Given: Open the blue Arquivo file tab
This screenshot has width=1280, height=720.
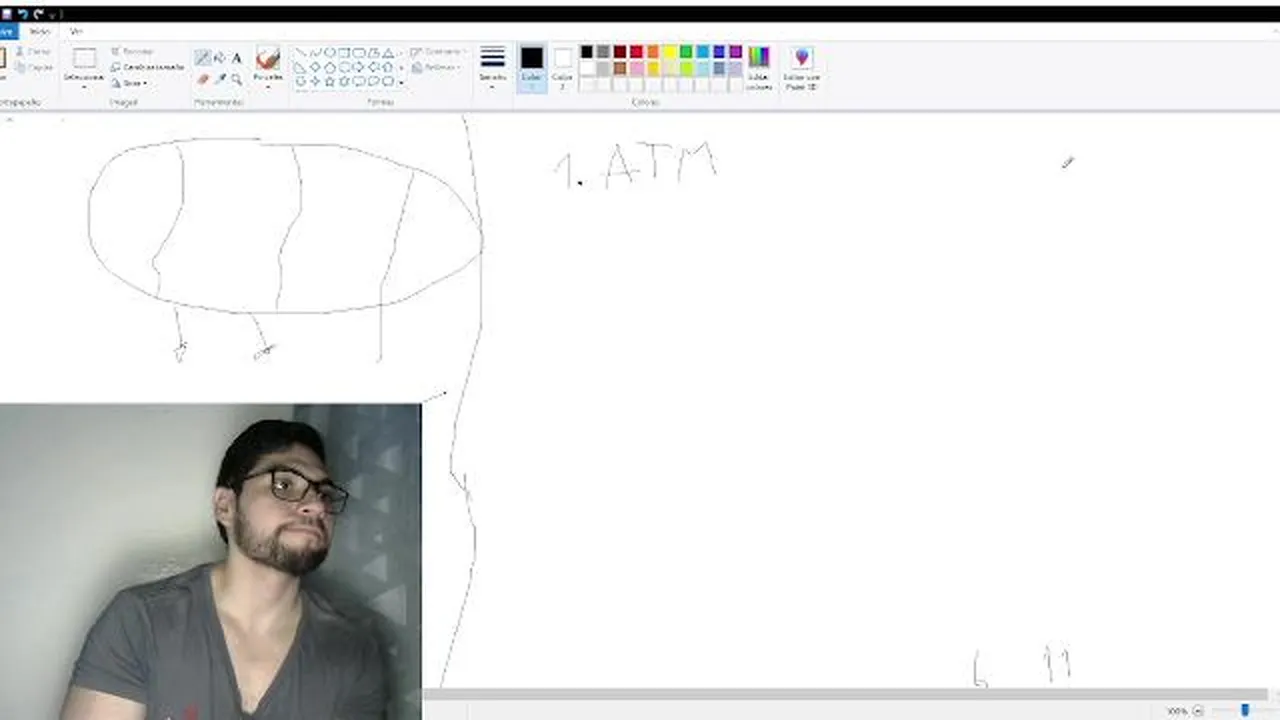Looking at the screenshot, I should click(x=7, y=32).
